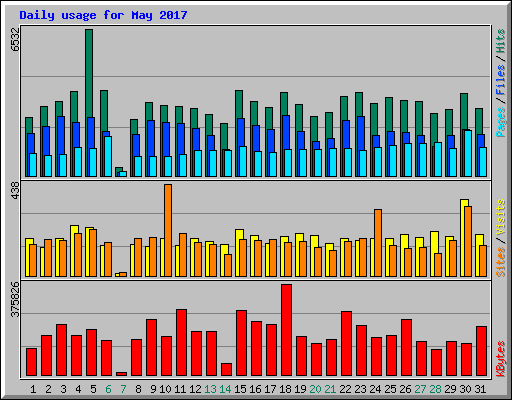Click the red KBytes bar for day 22
The height and width of the screenshot is (400, 512).
(x=347, y=344)
